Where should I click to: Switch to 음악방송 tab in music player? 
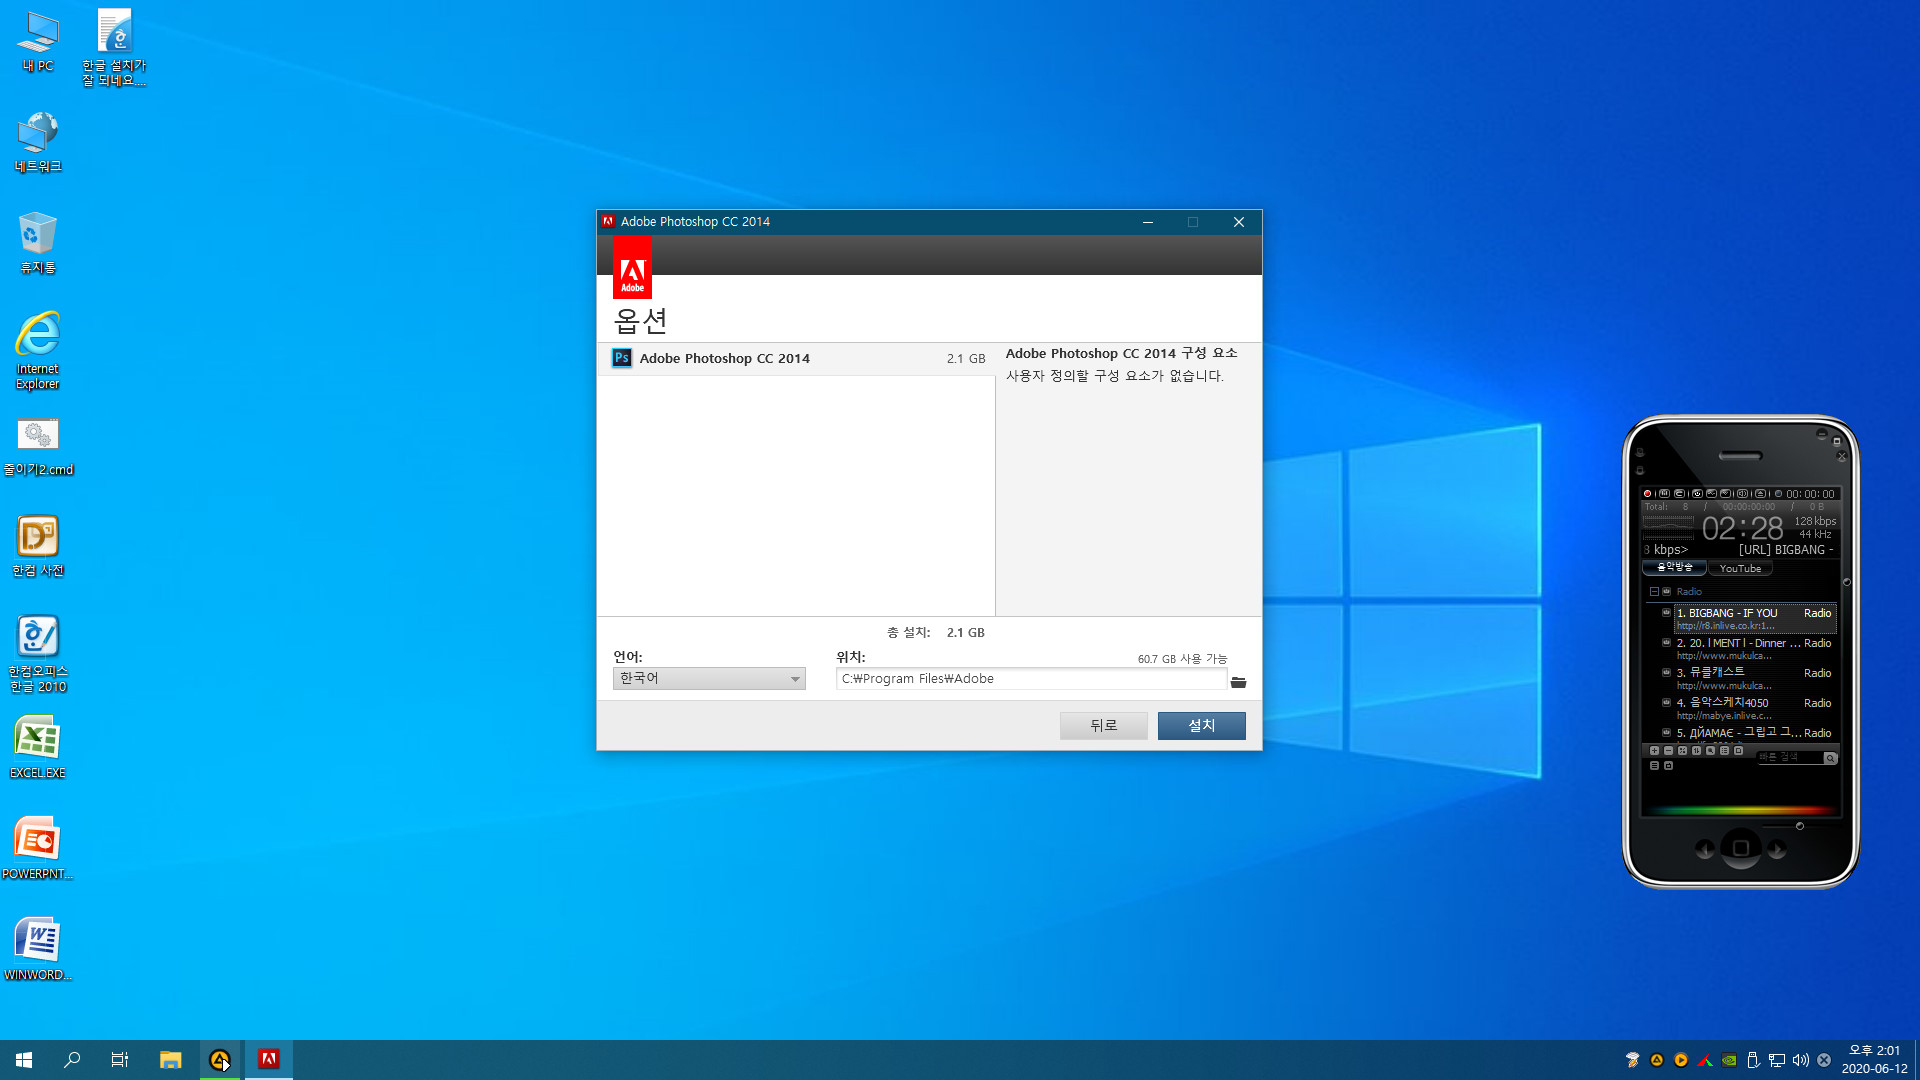1675,568
